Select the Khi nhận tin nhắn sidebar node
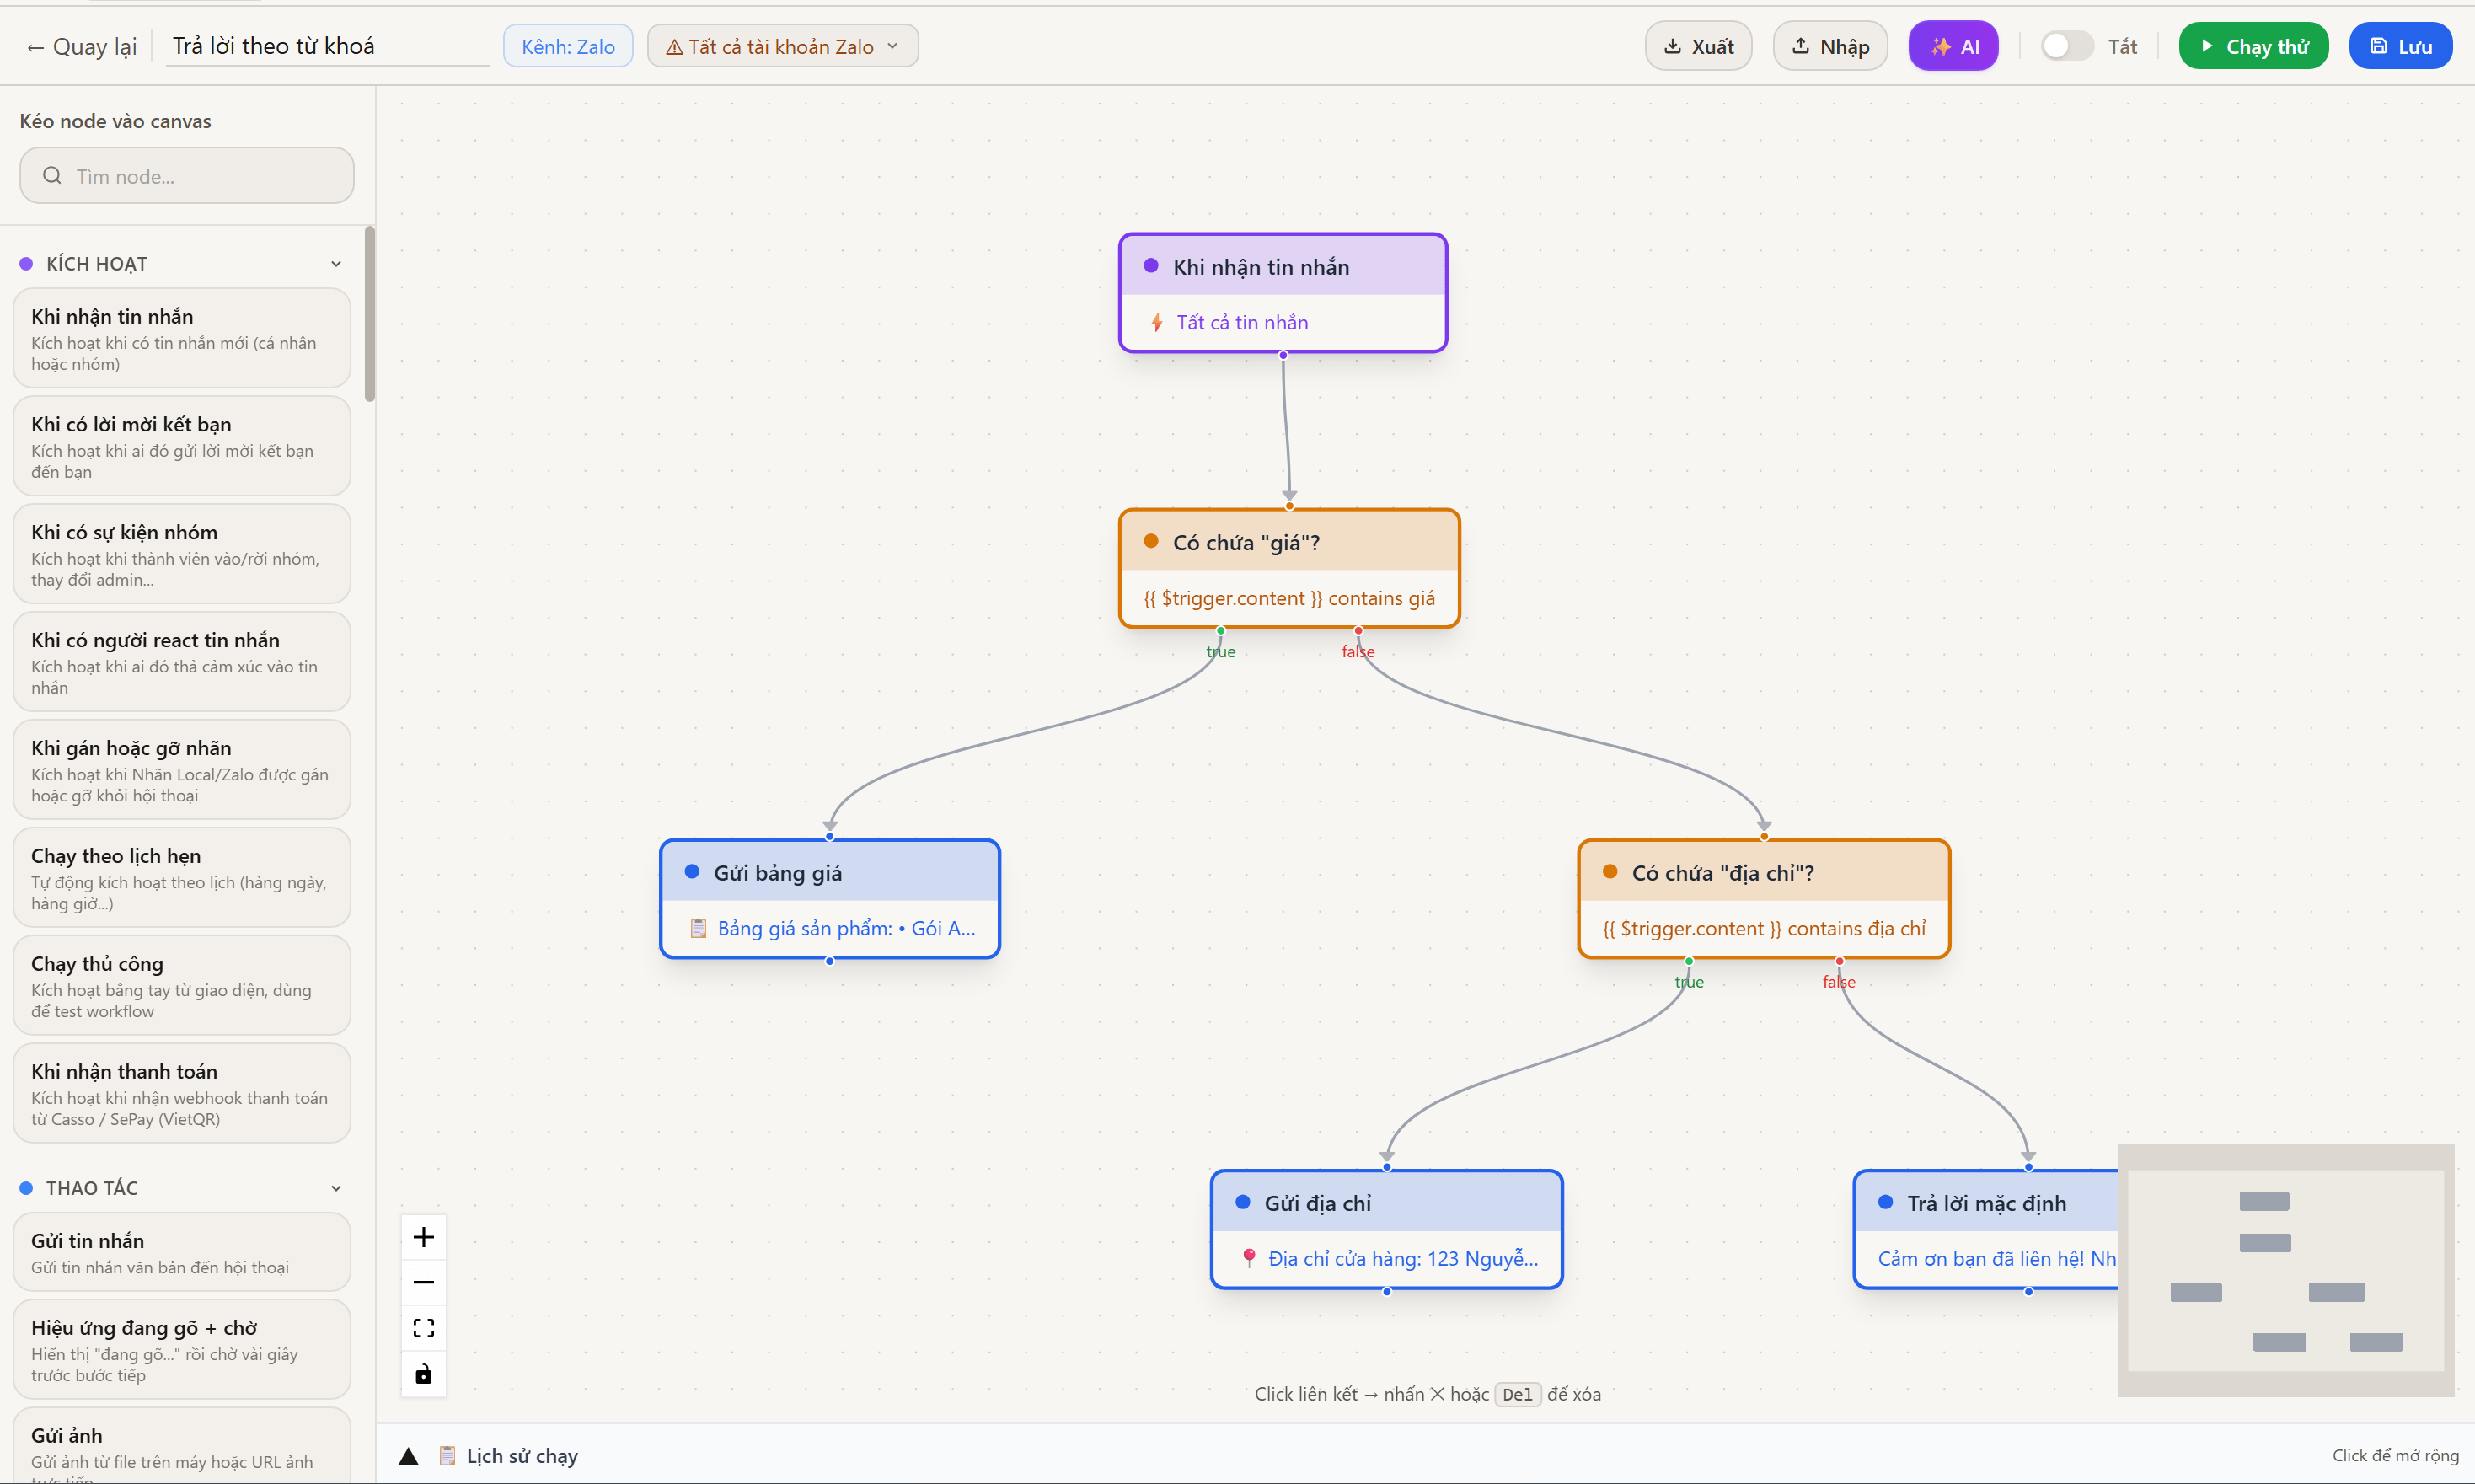The width and height of the screenshot is (2475, 1484). [182, 338]
